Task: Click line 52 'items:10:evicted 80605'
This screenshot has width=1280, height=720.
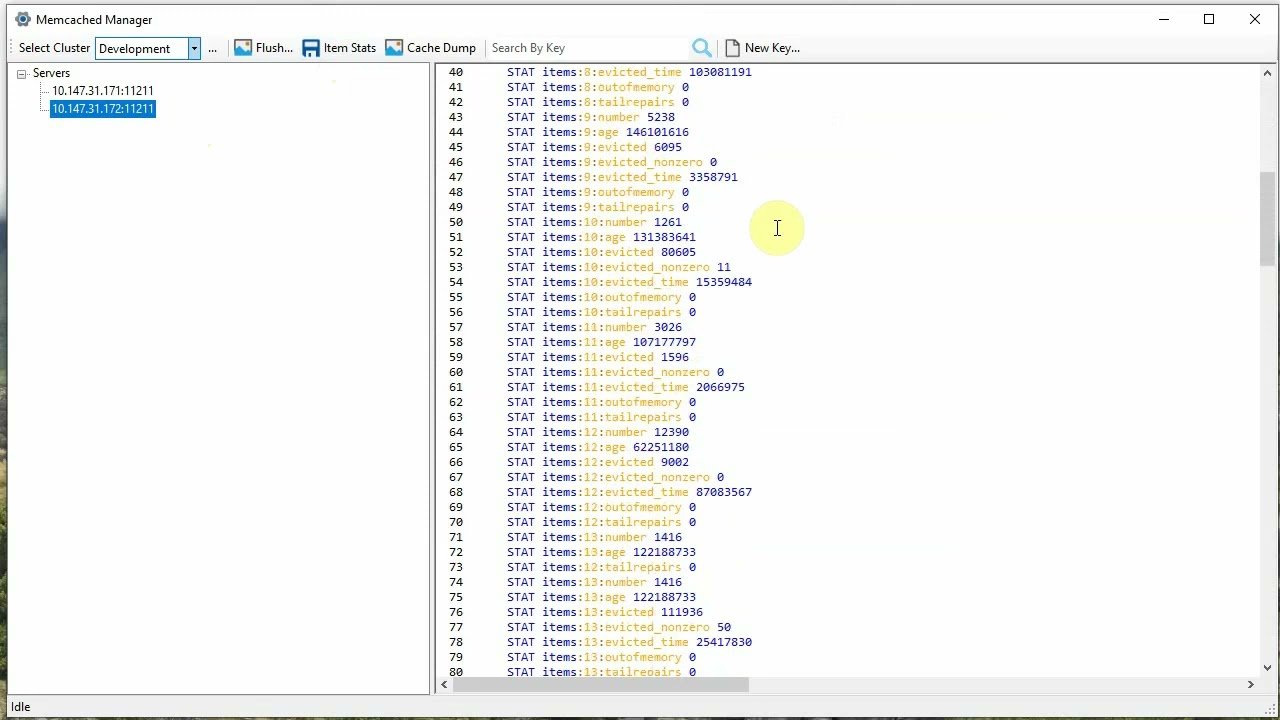Action: (x=601, y=252)
